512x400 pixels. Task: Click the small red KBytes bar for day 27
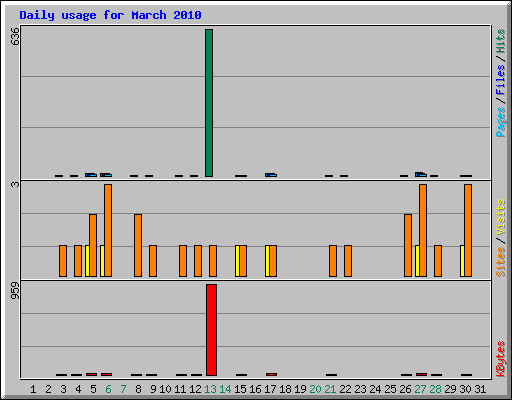pos(421,374)
